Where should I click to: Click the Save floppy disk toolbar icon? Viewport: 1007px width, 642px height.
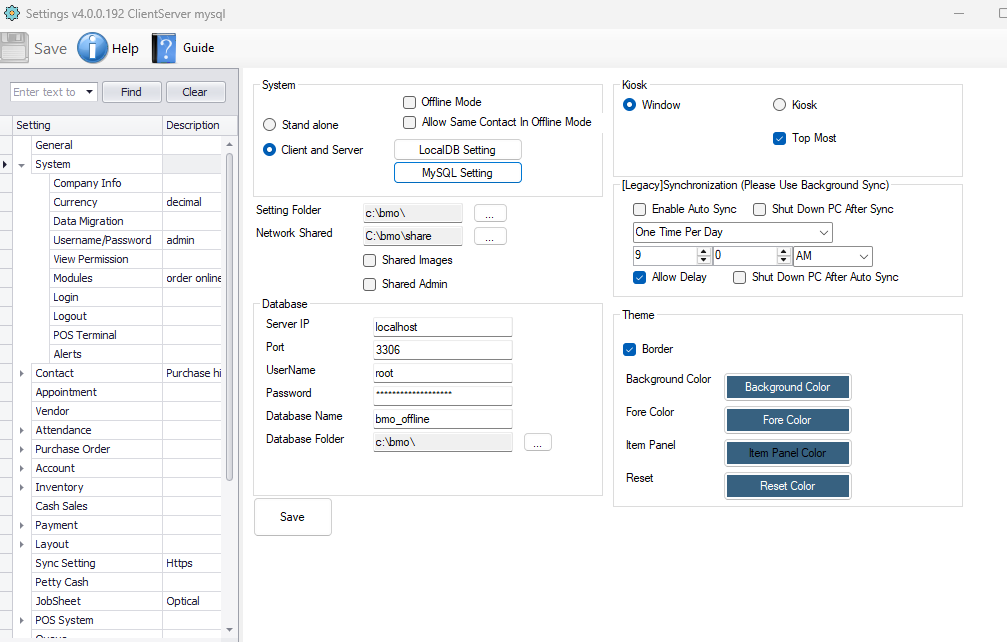[x=14, y=48]
